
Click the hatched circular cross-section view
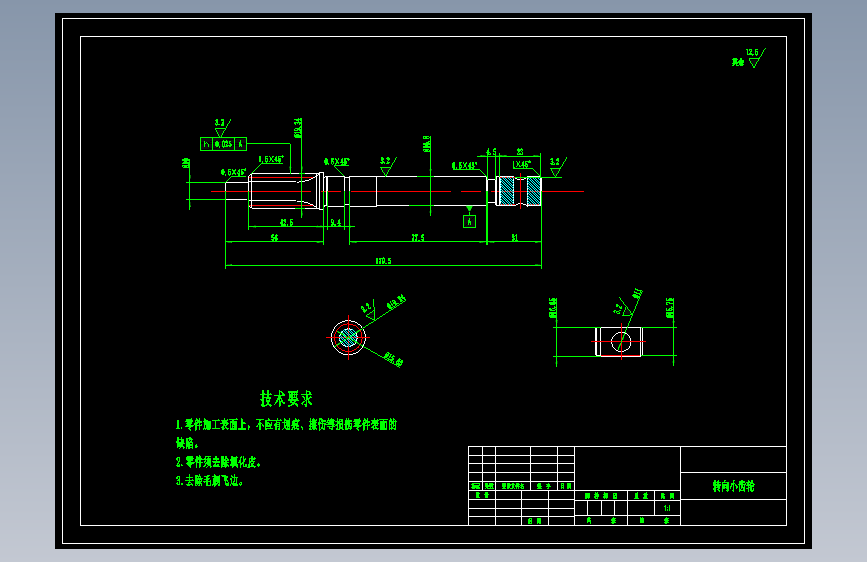348,337
